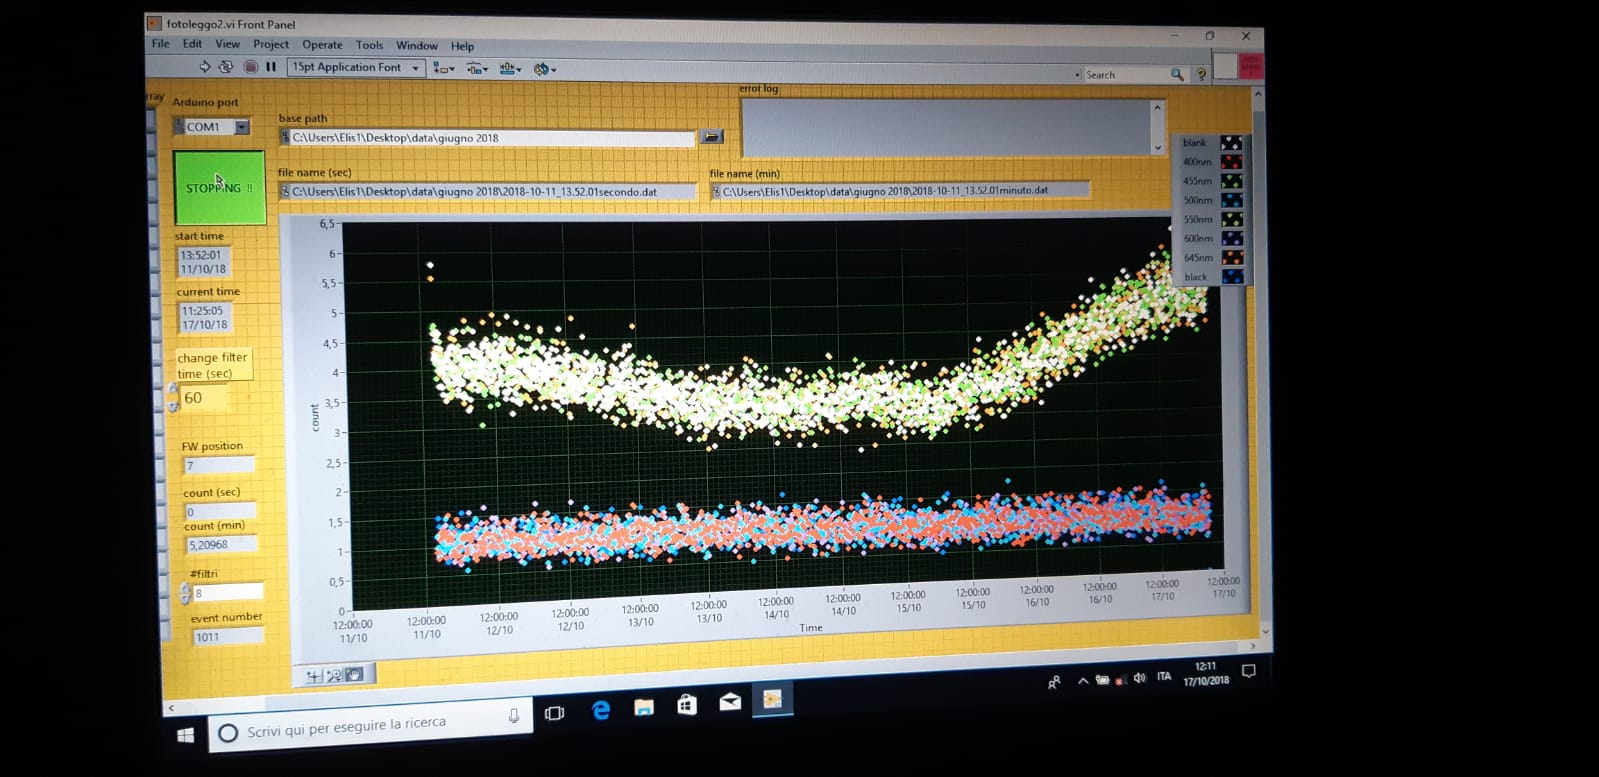Screen dimensions: 1599x777
Task: Pause execution with the Pause icon
Action: [271, 67]
